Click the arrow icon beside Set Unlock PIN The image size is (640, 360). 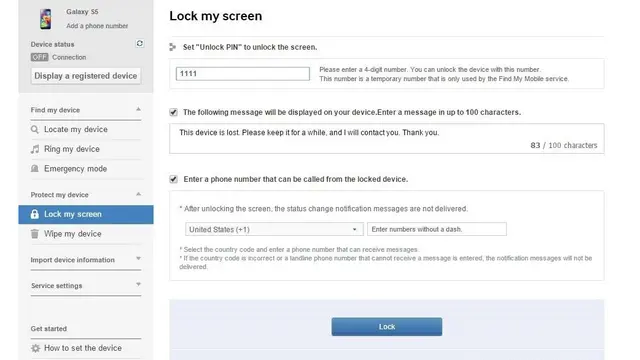pyautogui.click(x=173, y=47)
